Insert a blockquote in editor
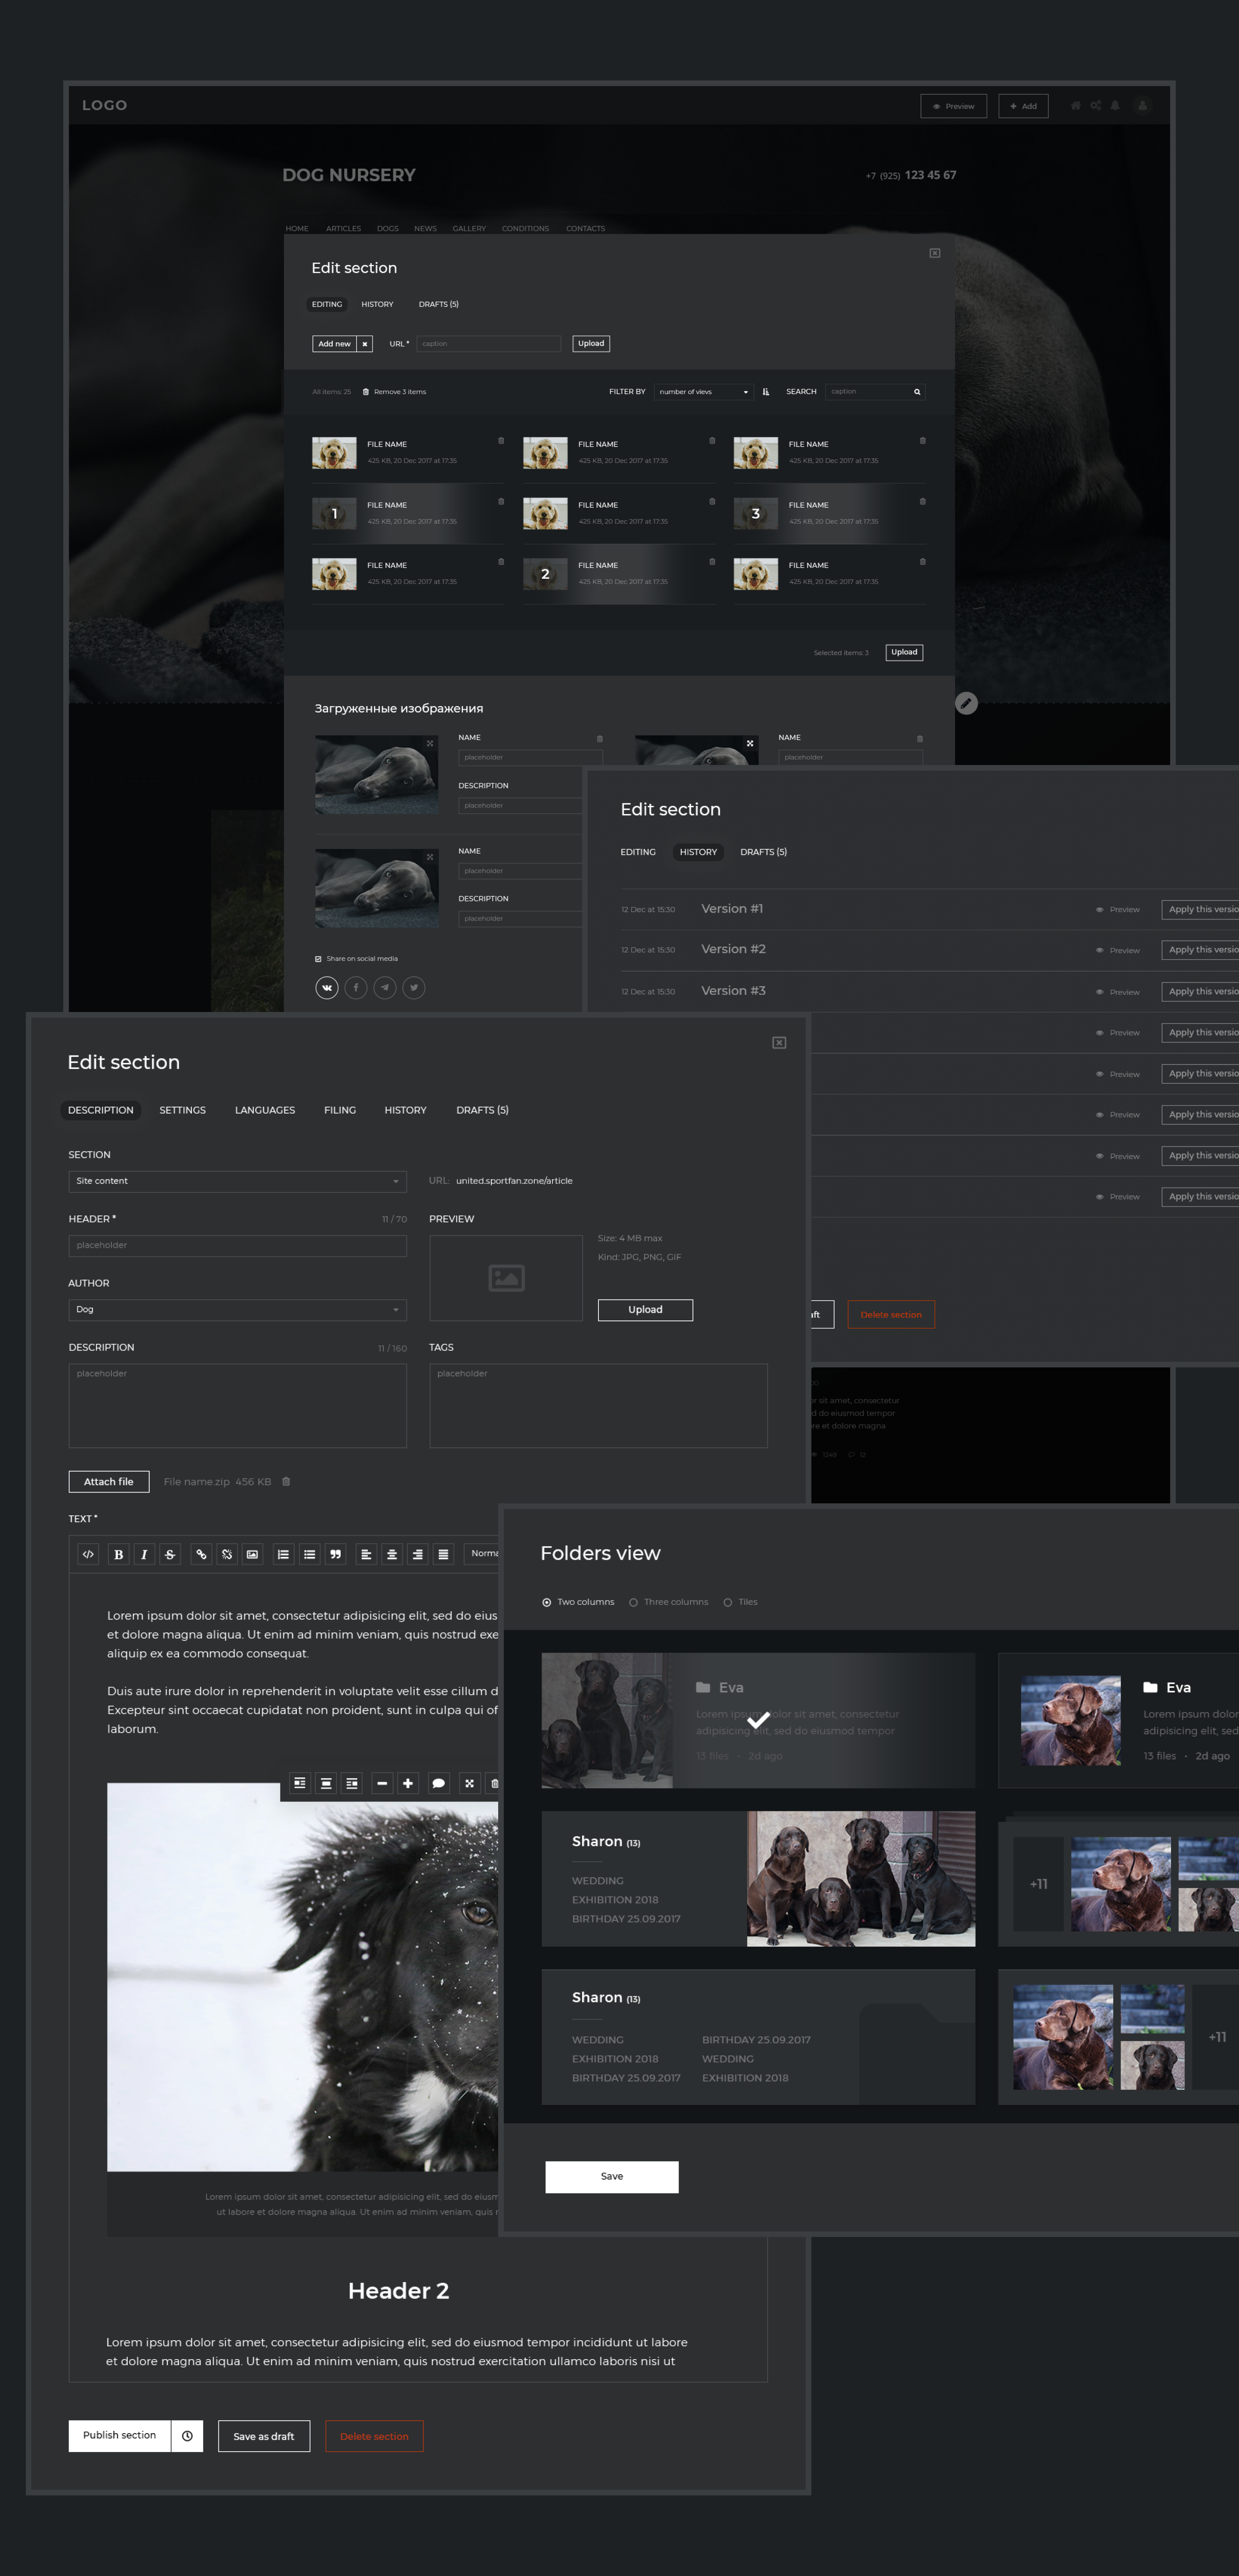Screen dimensions: 1239x2576 click(x=335, y=1554)
